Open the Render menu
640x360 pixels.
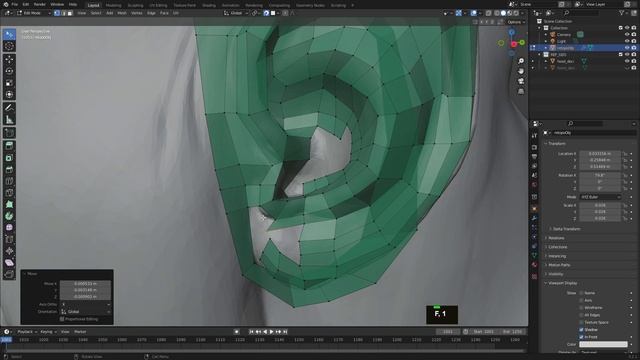click(40, 4)
